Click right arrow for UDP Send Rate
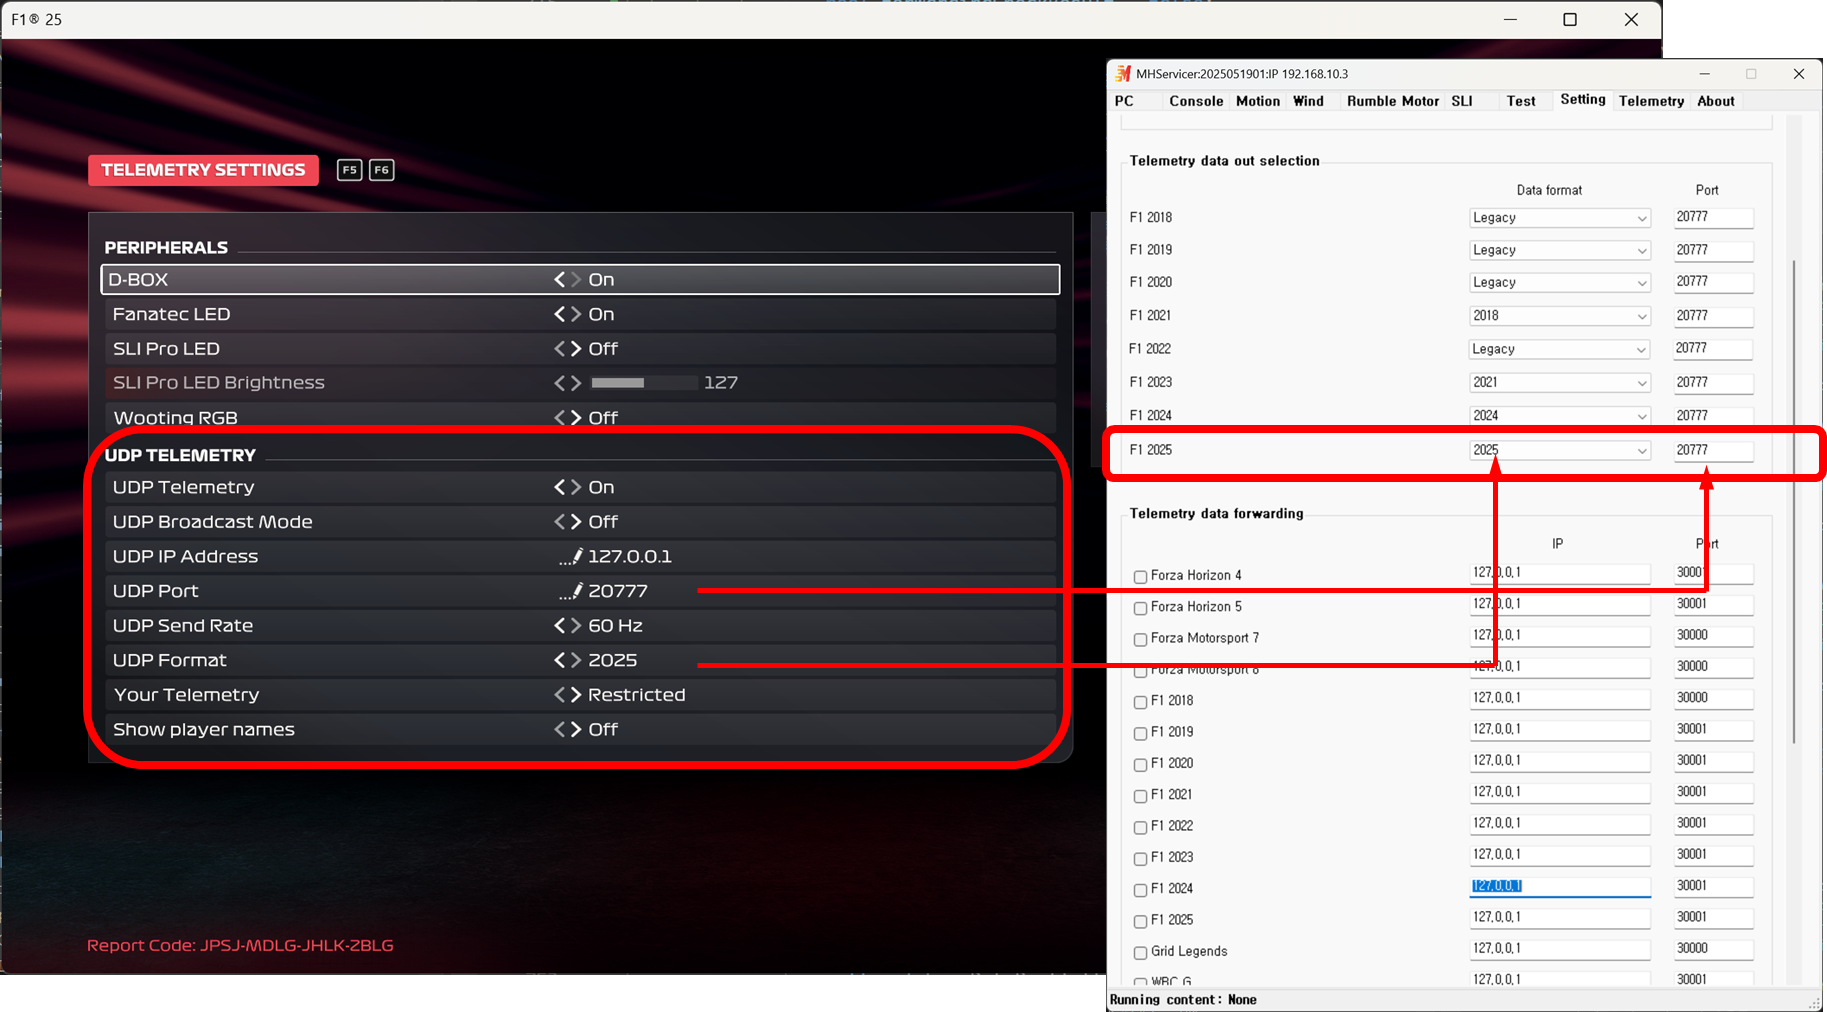This screenshot has width=1827, height=1012. tap(576, 626)
